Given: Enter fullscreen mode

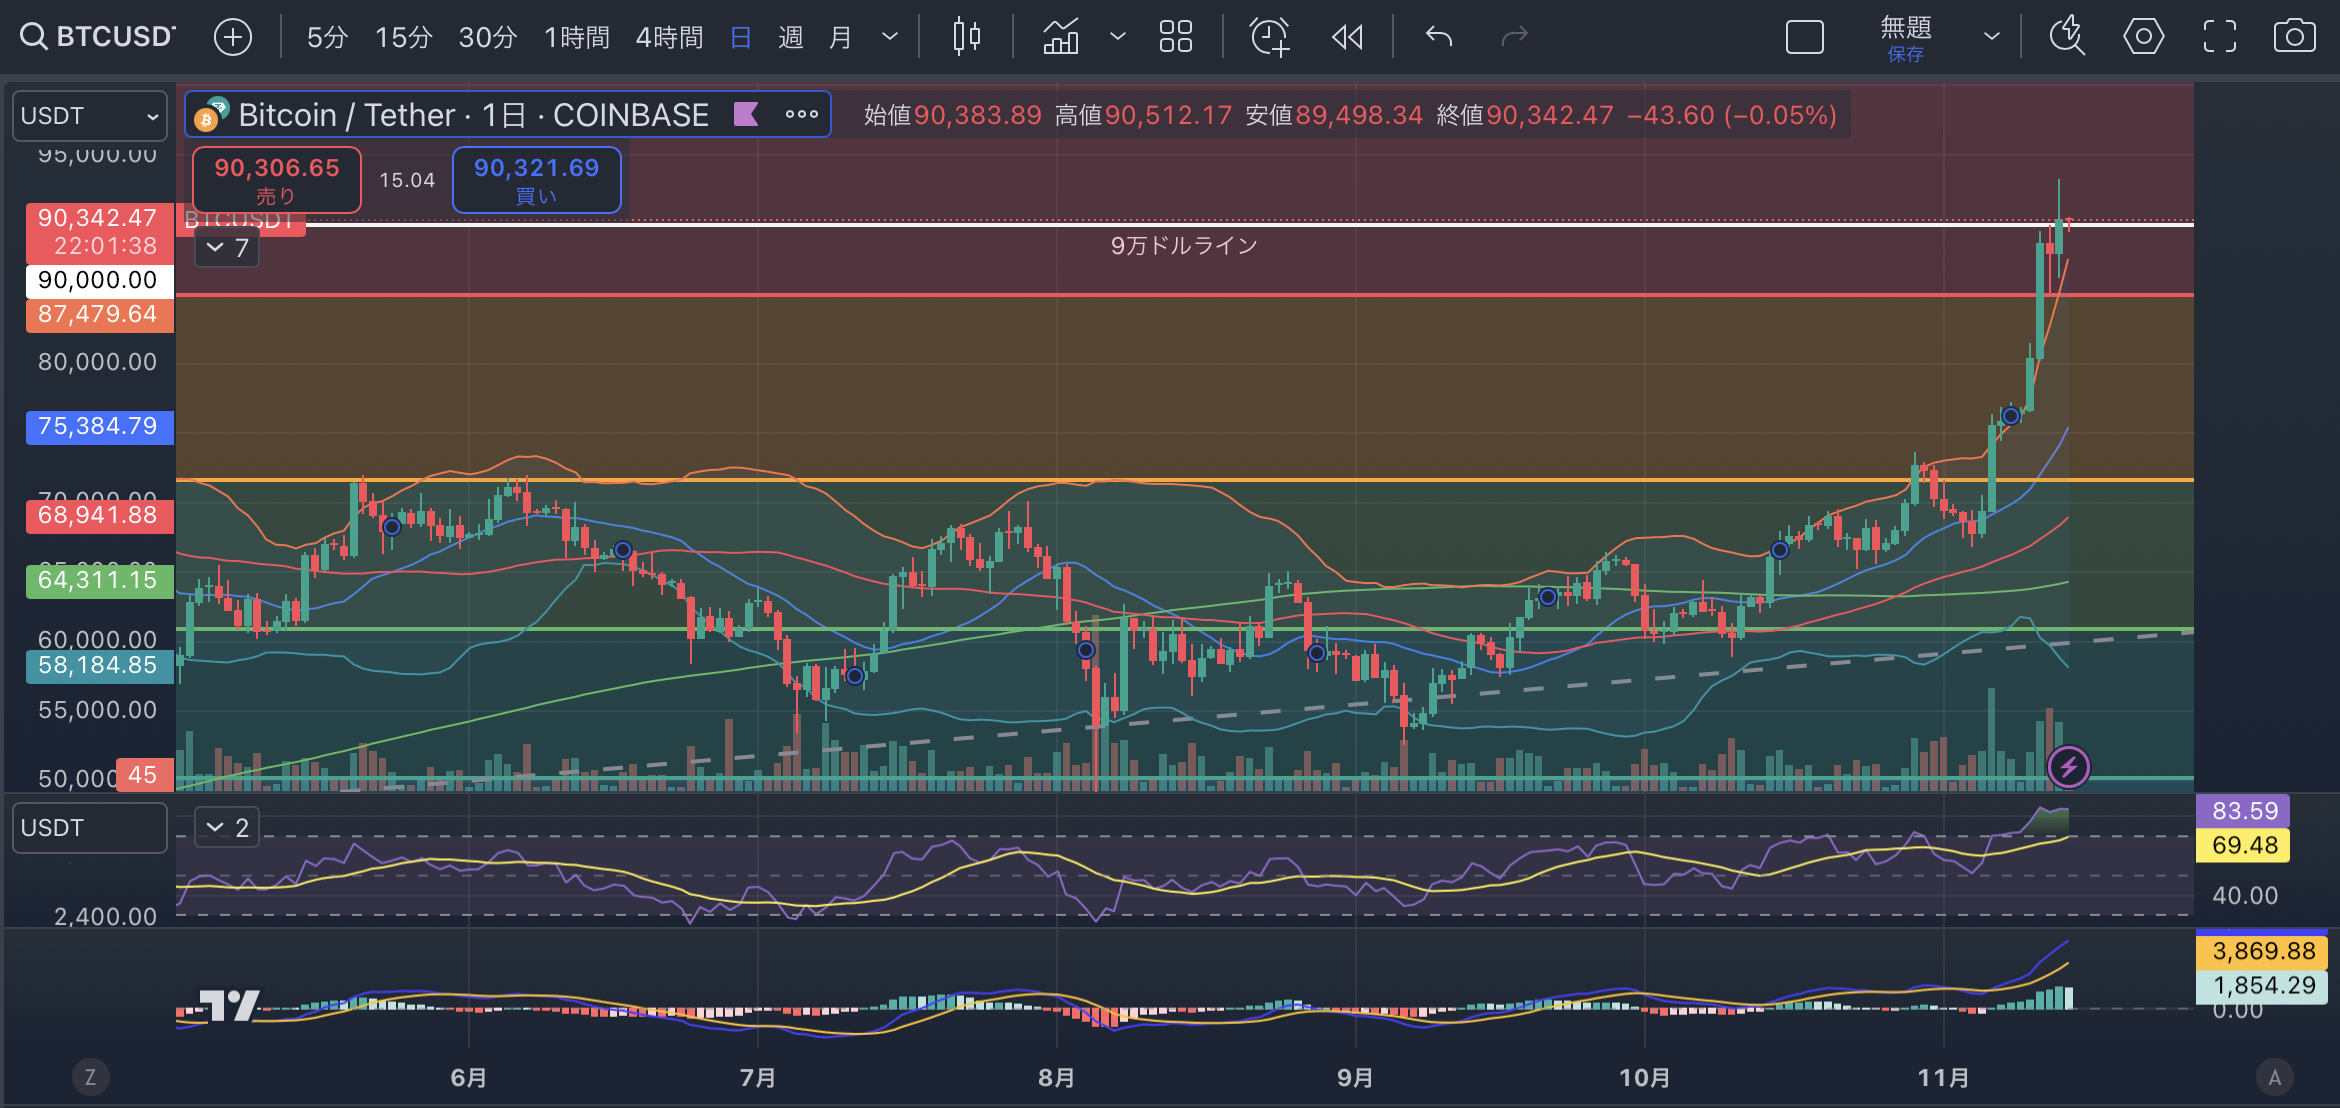Looking at the screenshot, I should tap(2219, 38).
